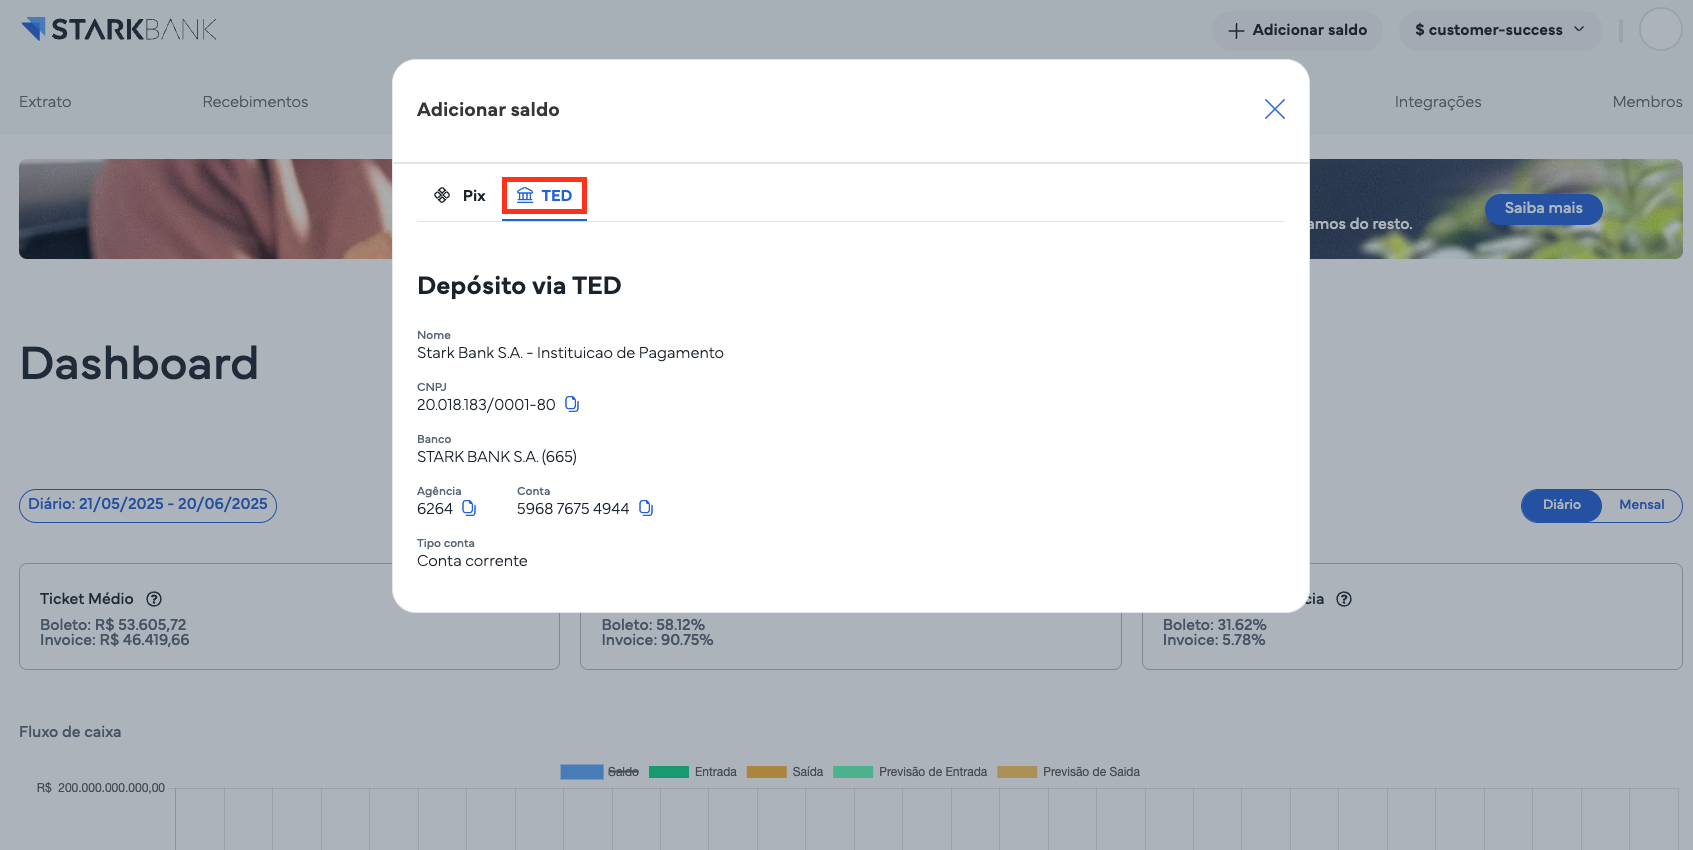Click the Saiba mais banner button

point(1543,208)
